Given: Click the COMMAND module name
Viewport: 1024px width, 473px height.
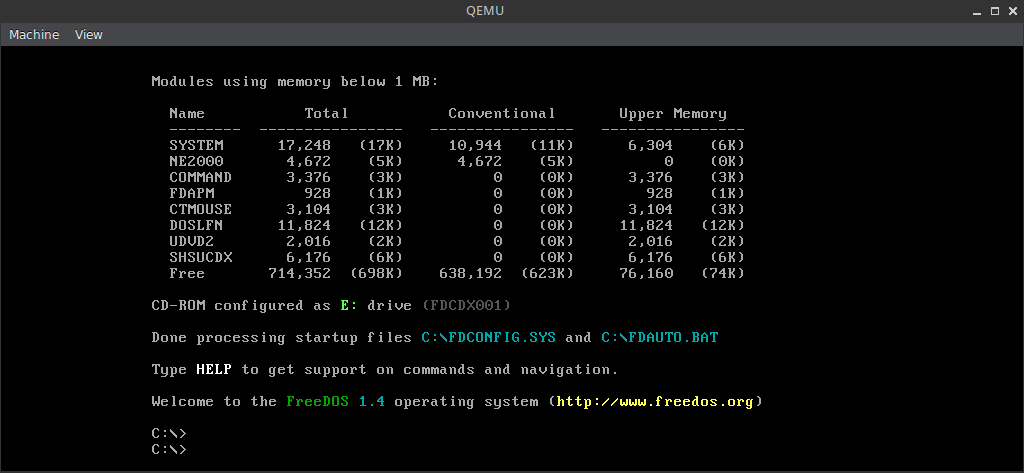Looking at the screenshot, I should pos(200,178).
